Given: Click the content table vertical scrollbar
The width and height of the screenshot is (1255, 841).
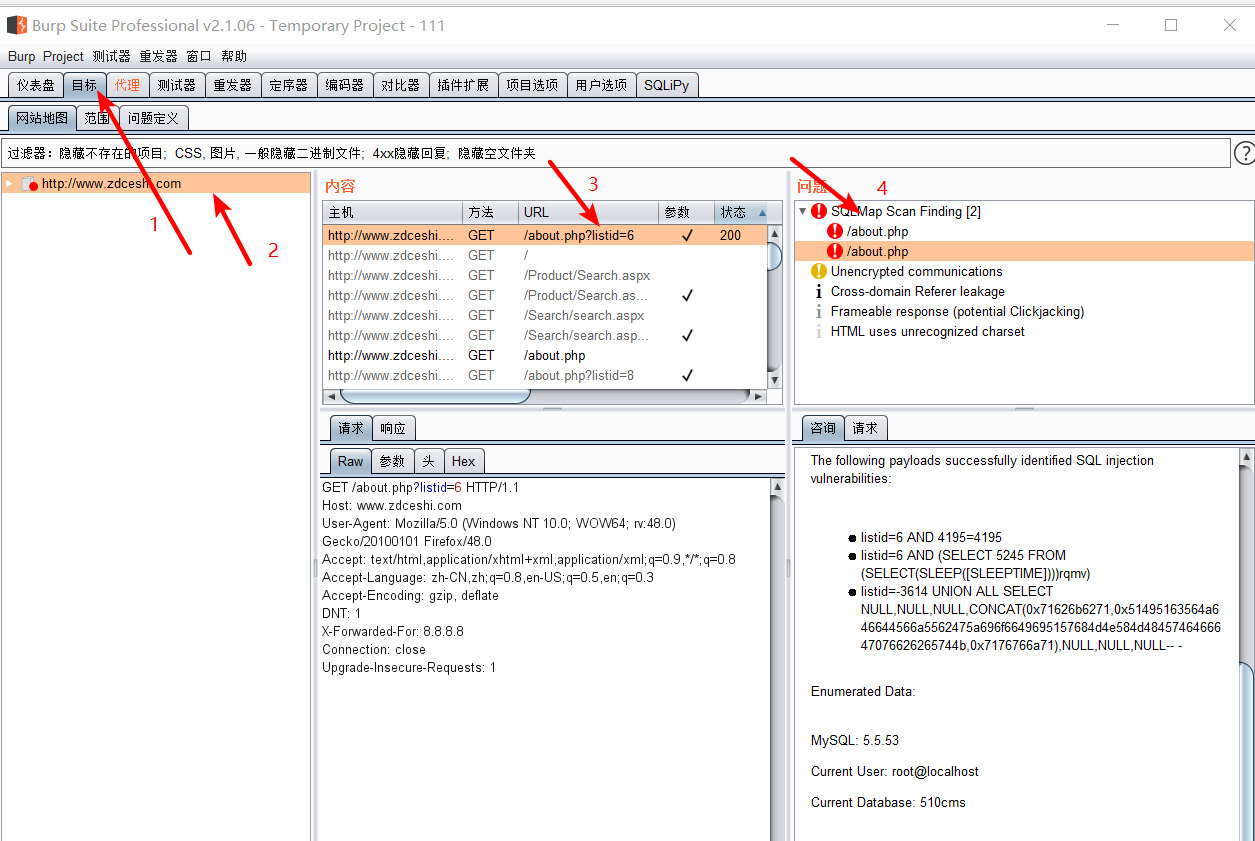Looking at the screenshot, I should pyautogui.click(x=775, y=306).
